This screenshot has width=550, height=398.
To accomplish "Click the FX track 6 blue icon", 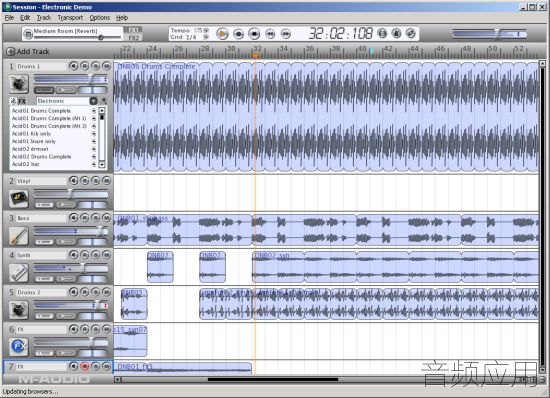I will 19,346.
